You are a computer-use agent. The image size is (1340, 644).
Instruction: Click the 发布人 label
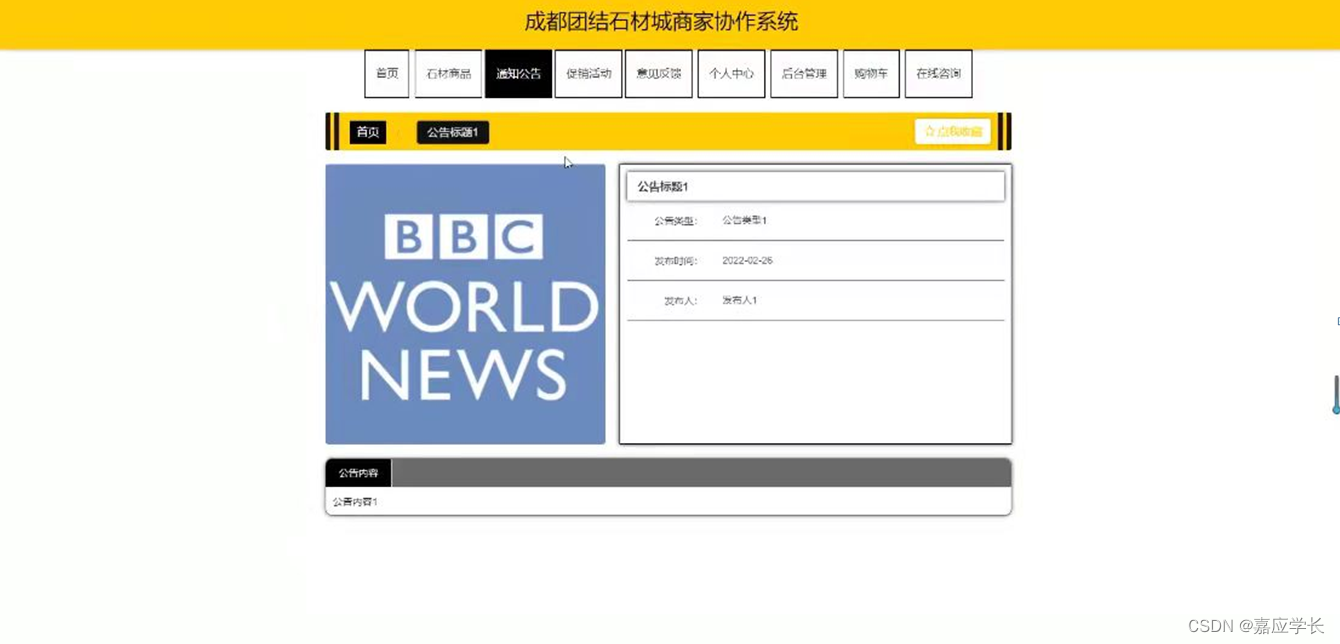click(680, 300)
